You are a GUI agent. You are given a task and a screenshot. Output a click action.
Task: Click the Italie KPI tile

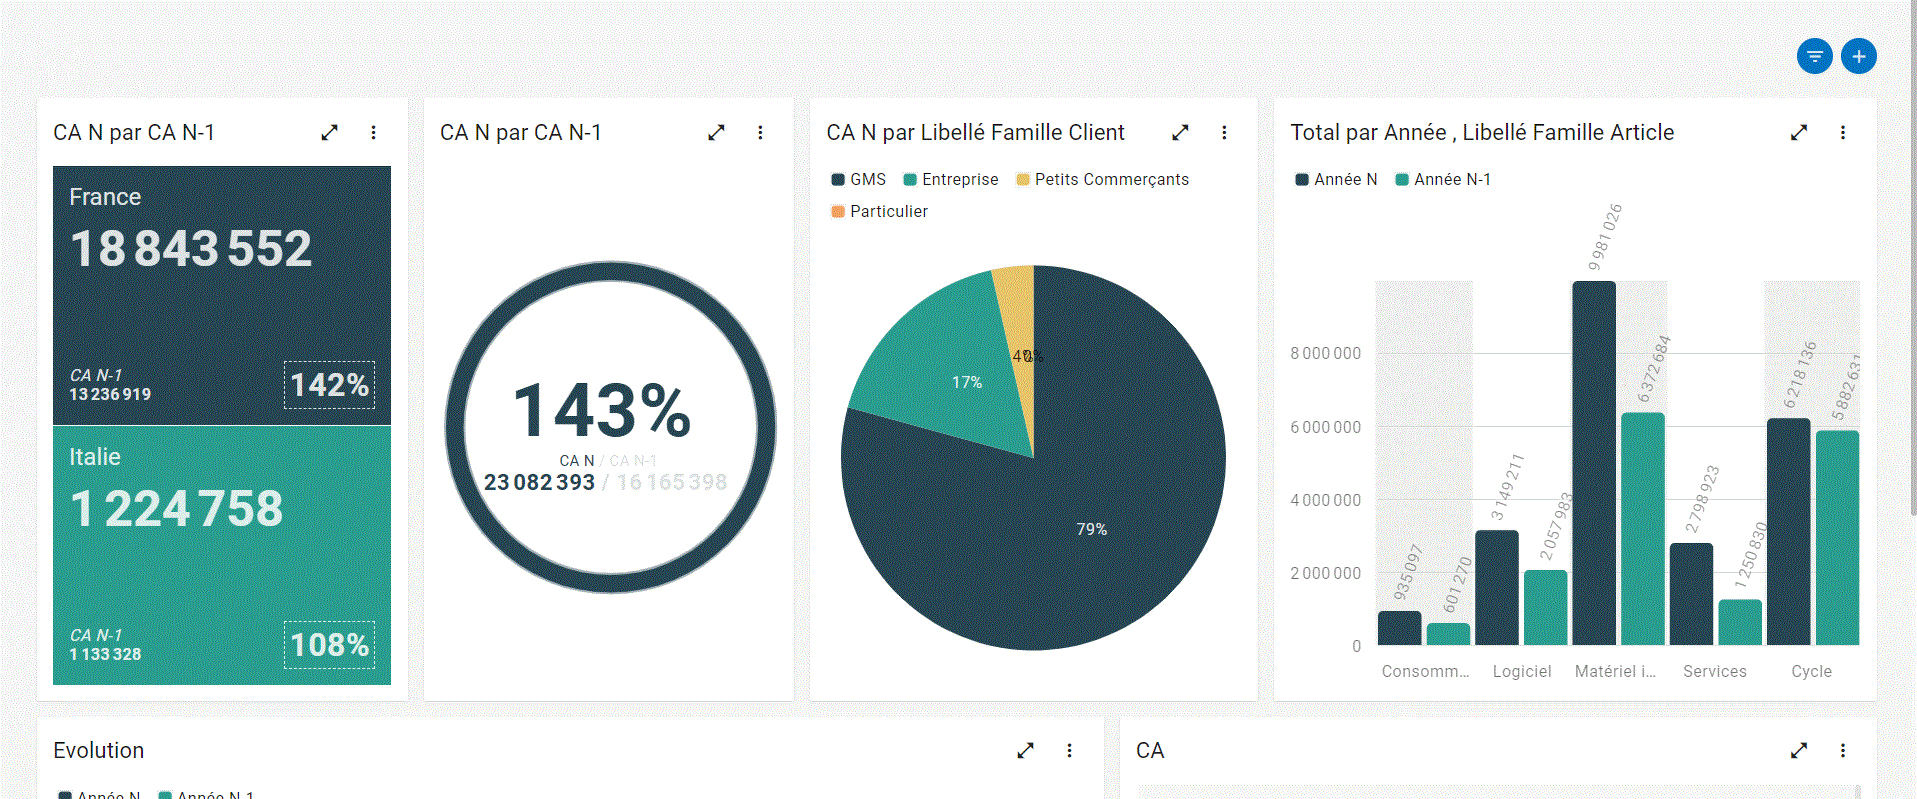[x=221, y=555]
